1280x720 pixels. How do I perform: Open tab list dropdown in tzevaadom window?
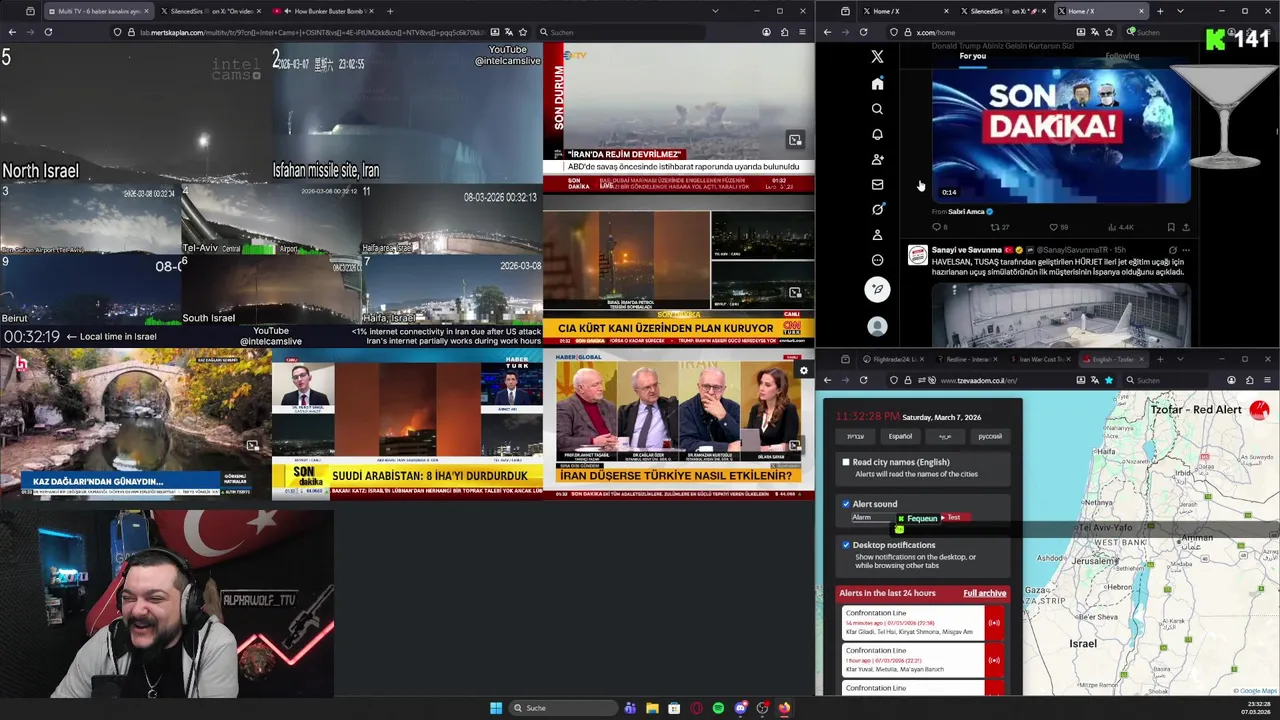(1180, 359)
